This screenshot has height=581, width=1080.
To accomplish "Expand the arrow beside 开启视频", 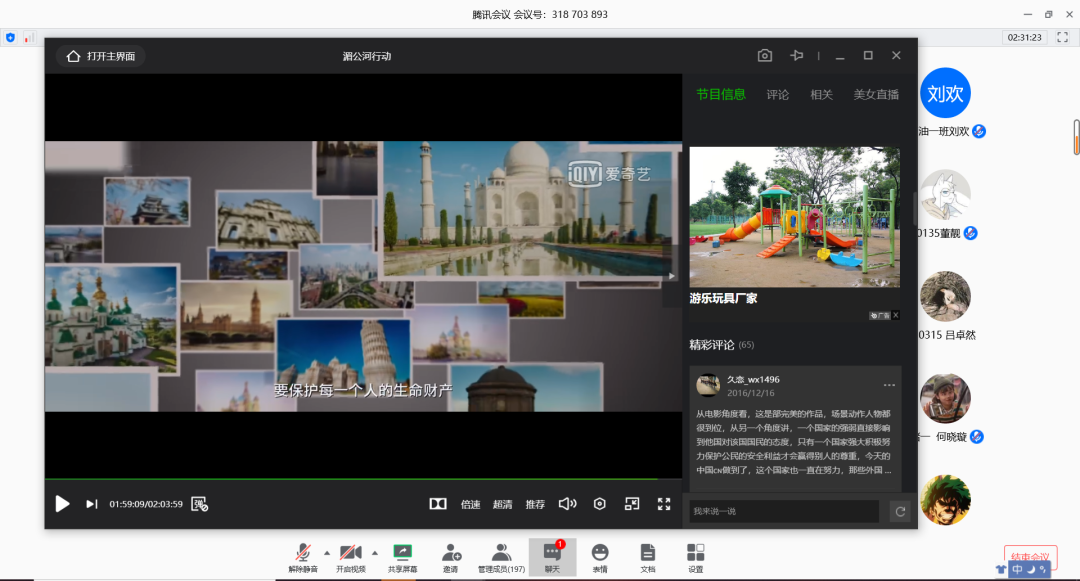I will (375, 552).
